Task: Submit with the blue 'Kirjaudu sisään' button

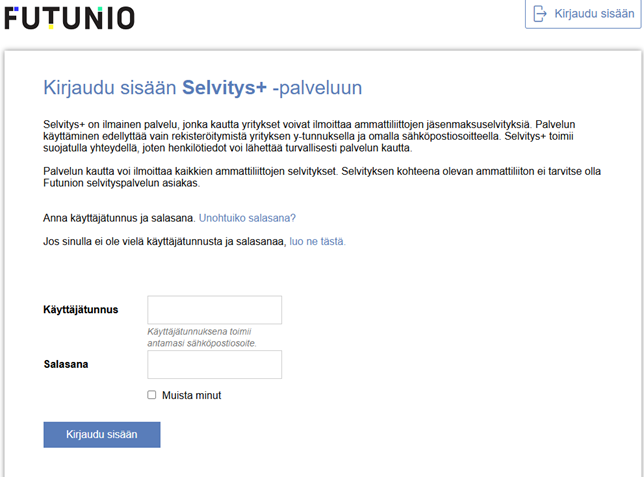Action: [101, 434]
